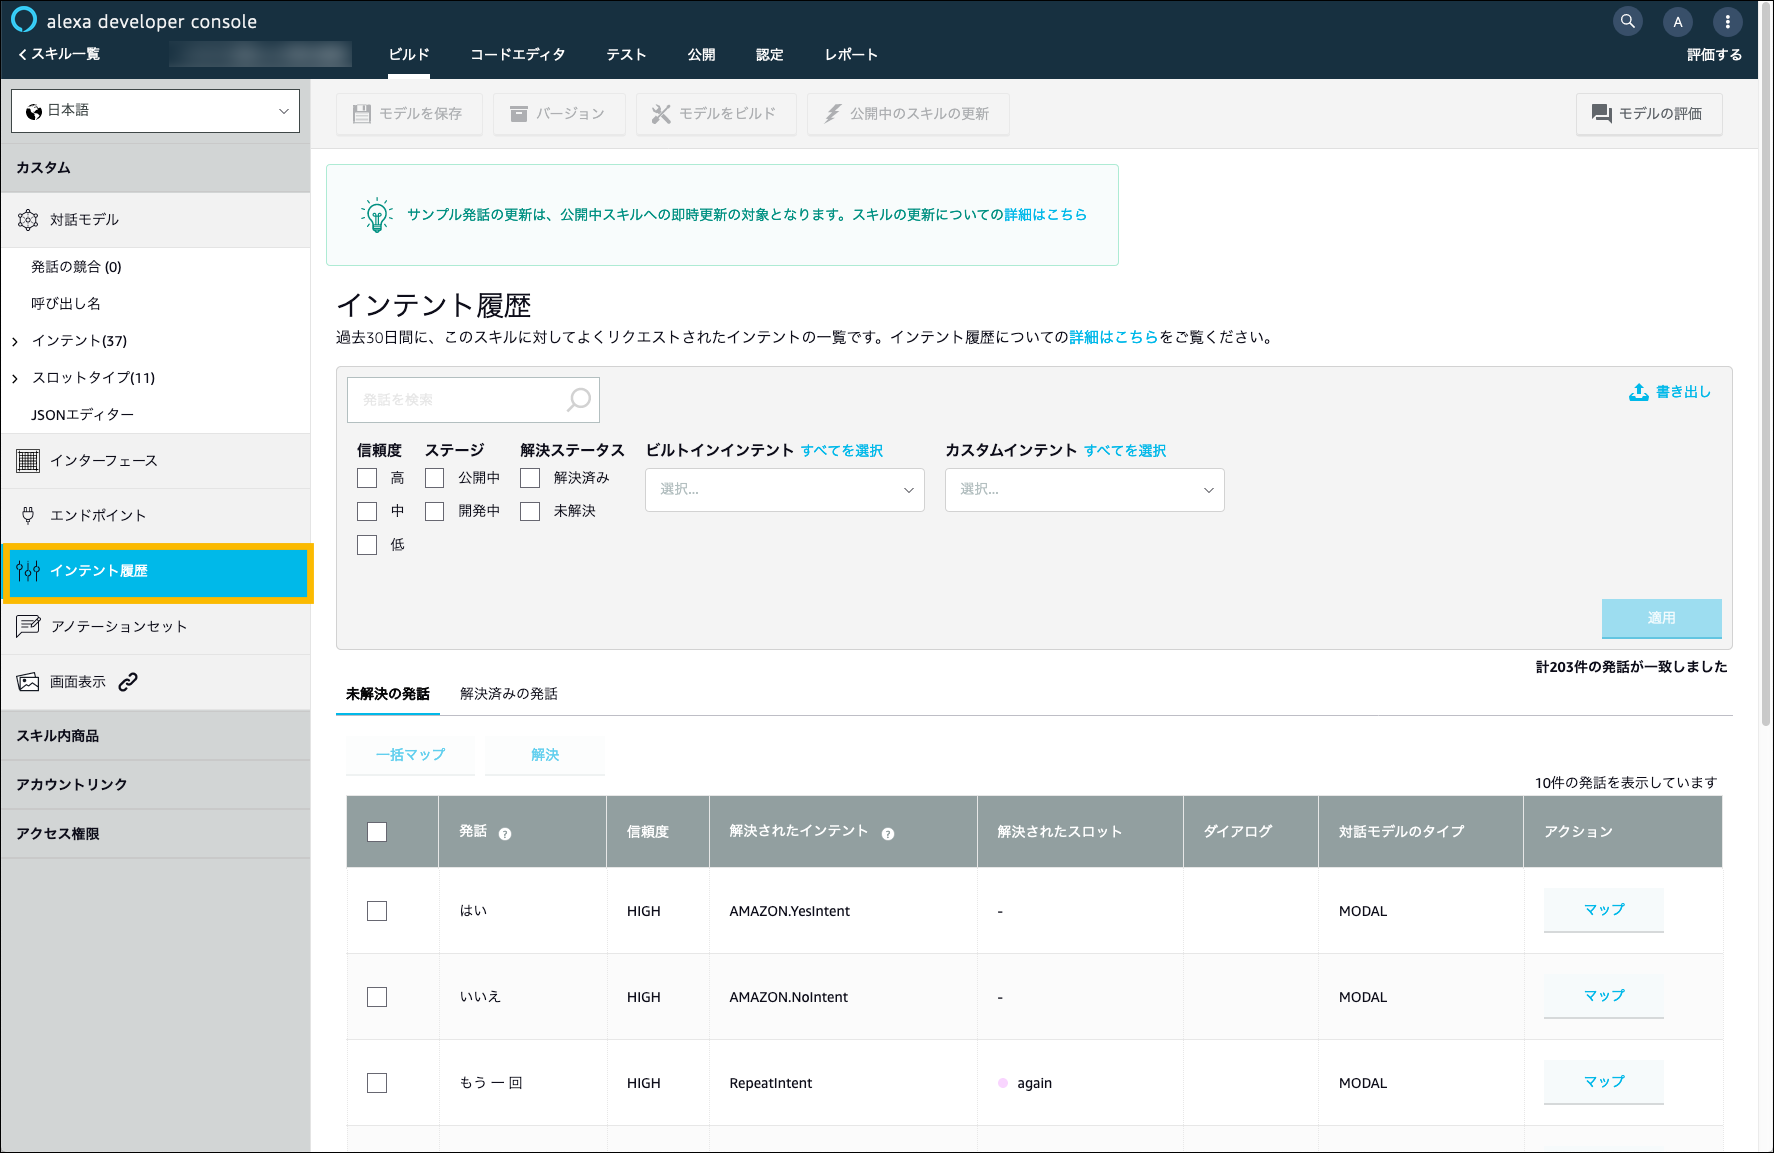
Task: Select the はい utterance row checkbox
Action: click(x=377, y=911)
